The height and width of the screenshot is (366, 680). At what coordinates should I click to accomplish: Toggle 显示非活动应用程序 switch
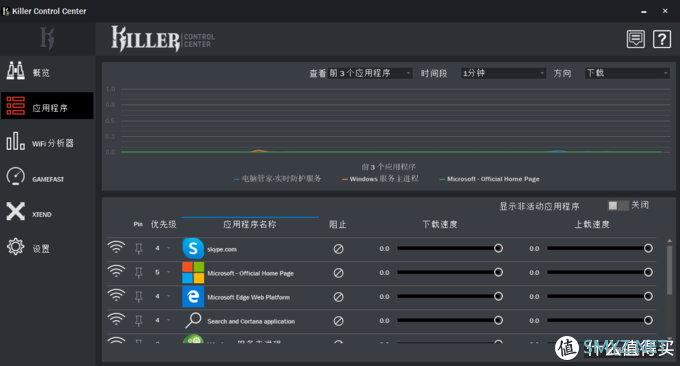pyautogui.click(x=618, y=206)
